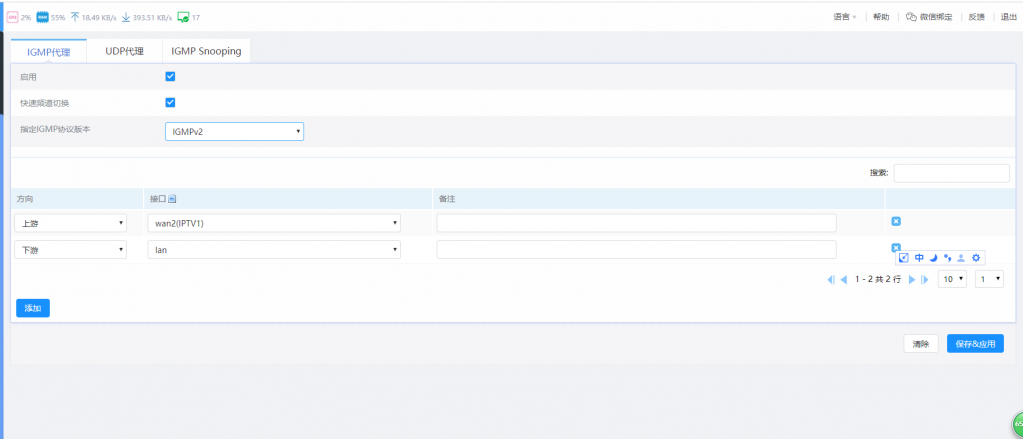Click the online devices monitor icon
The image size is (1023, 439).
click(x=183, y=17)
